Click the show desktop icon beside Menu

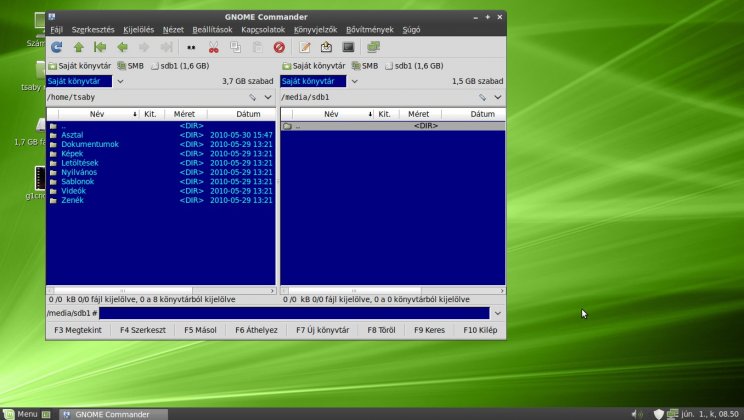[46, 414]
